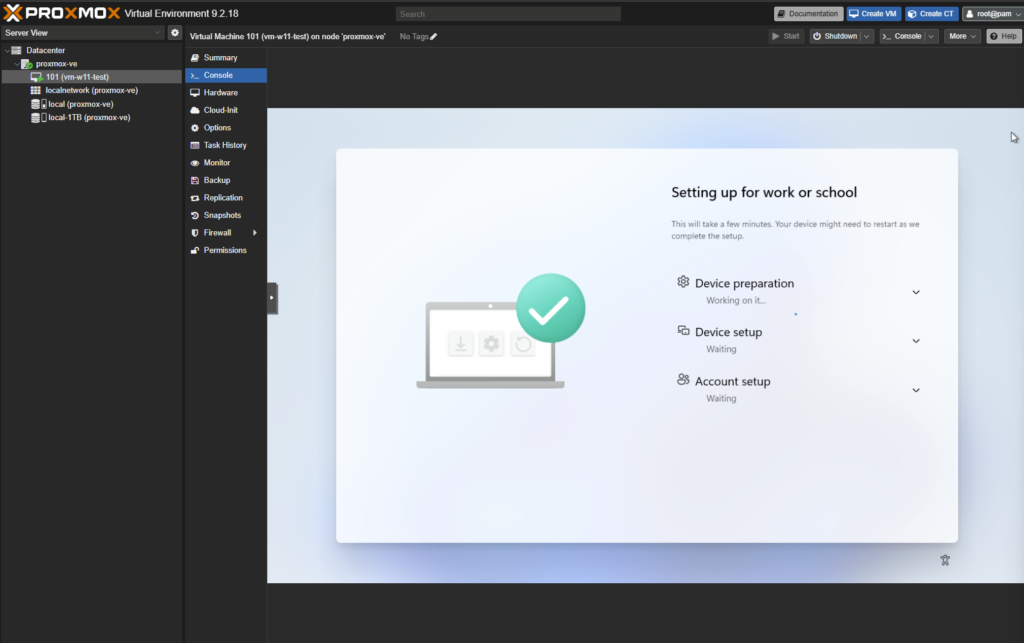
Task: Open the Snapshots tab
Action: 225,215
